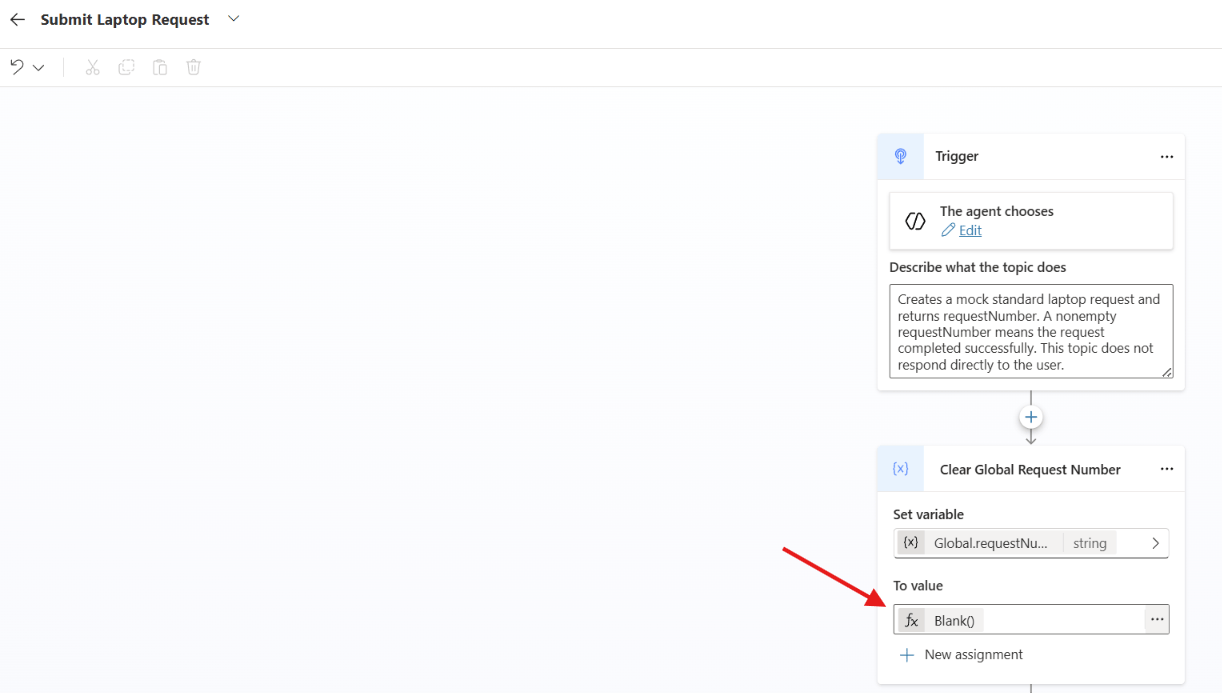The height and width of the screenshot is (693, 1222).
Task: Add a node with the plus button
Action: pos(1031,417)
